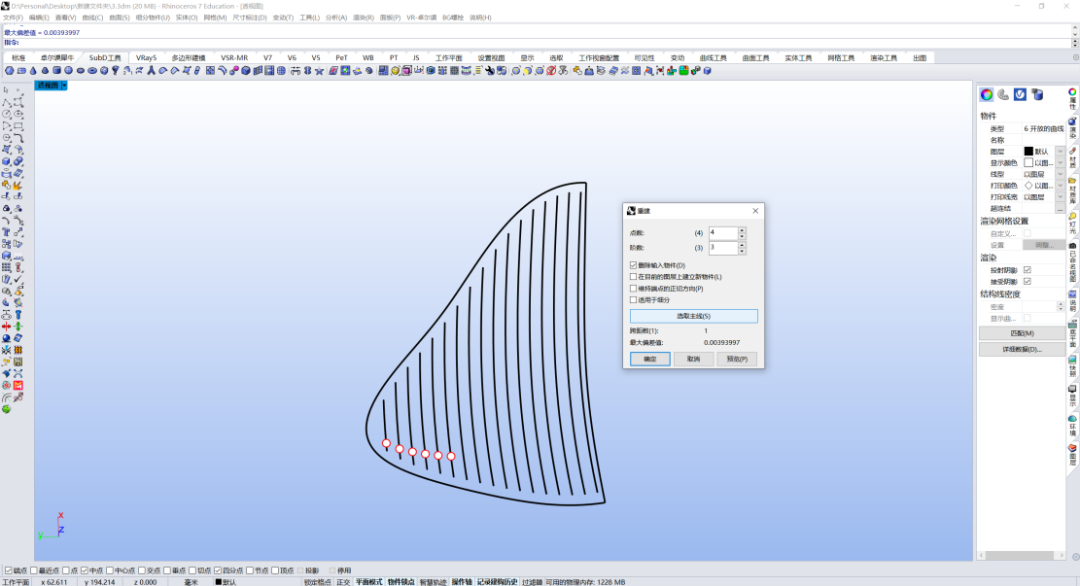This screenshot has width=1080, height=586.
Task: Expand the 图层 layer dropdown in properties
Action: point(1059,151)
